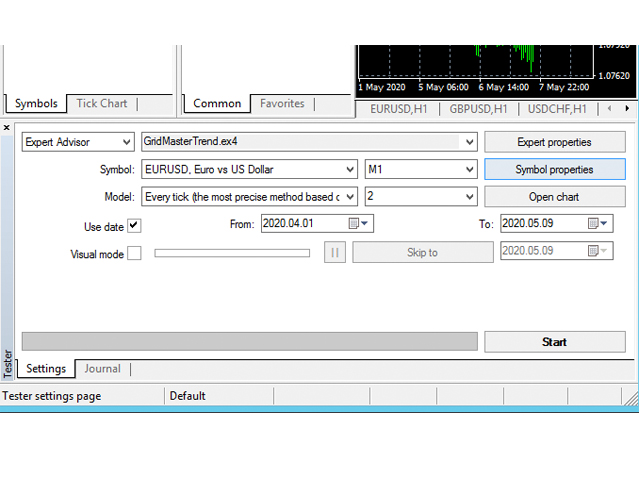Switch to the Settings tab in Tester
Screen dimensions: 640x480
(x=46, y=369)
